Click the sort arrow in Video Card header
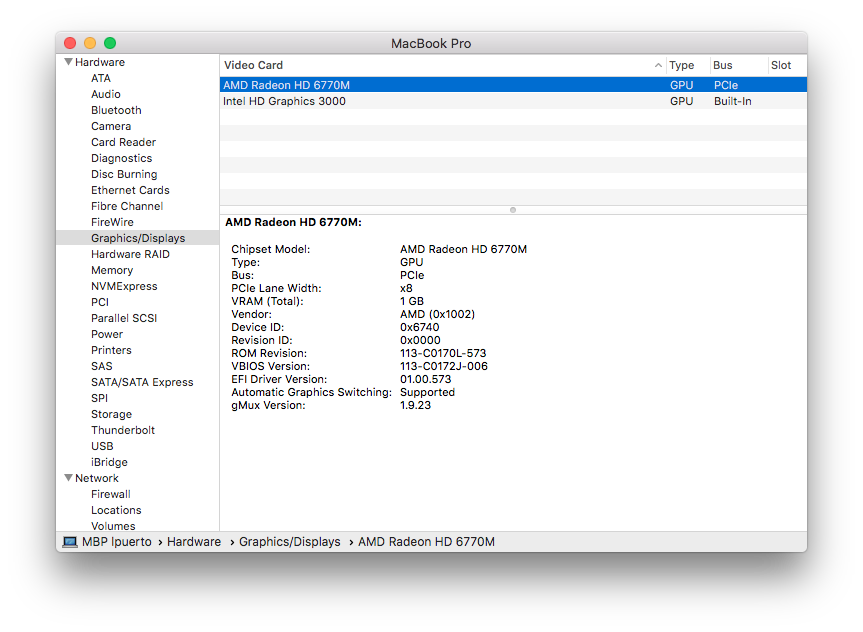Viewport: 863px width, 632px height. click(658, 65)
